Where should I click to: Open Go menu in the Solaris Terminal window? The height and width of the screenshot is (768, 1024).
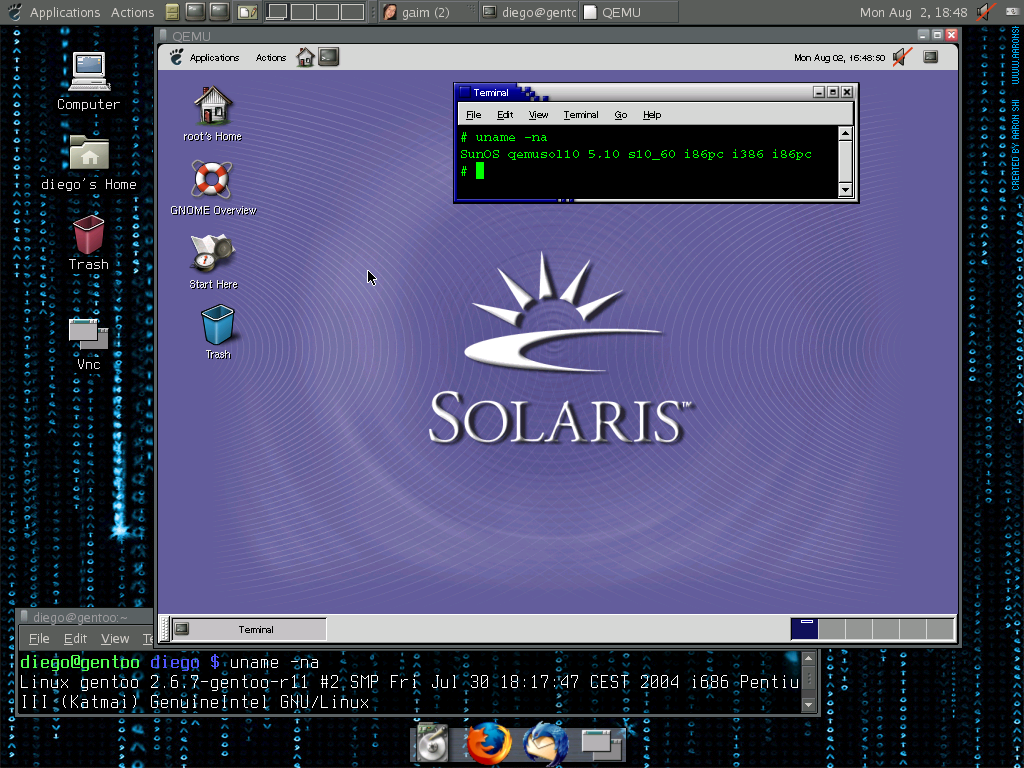[620, 115]
